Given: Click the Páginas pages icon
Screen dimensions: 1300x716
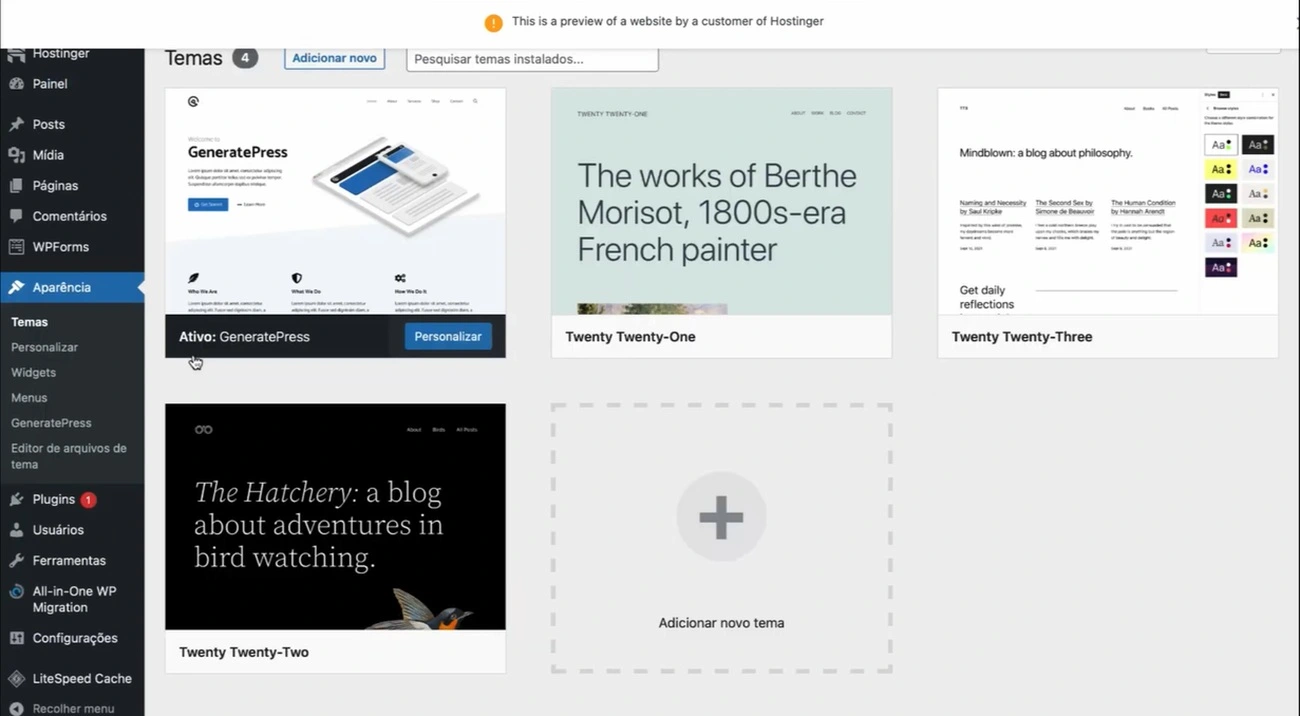Looking at the screenshot, I should tap(16, 186).
